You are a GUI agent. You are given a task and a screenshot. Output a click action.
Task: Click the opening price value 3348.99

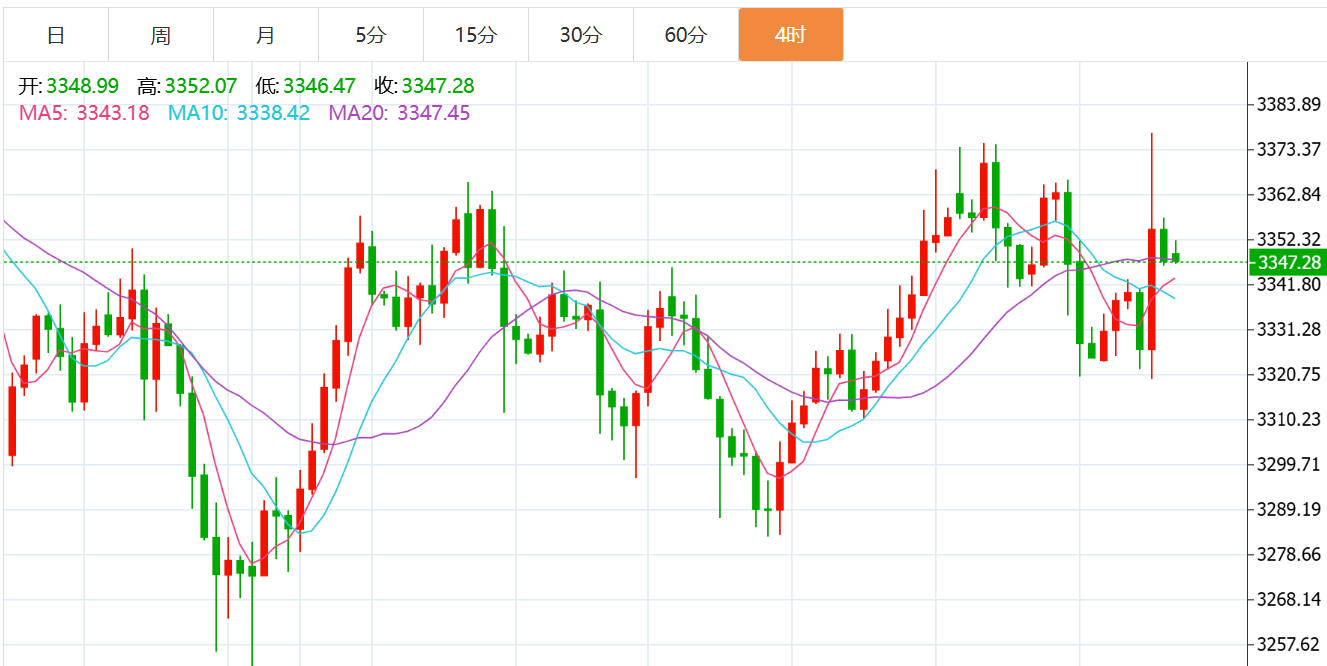(82, 86)
